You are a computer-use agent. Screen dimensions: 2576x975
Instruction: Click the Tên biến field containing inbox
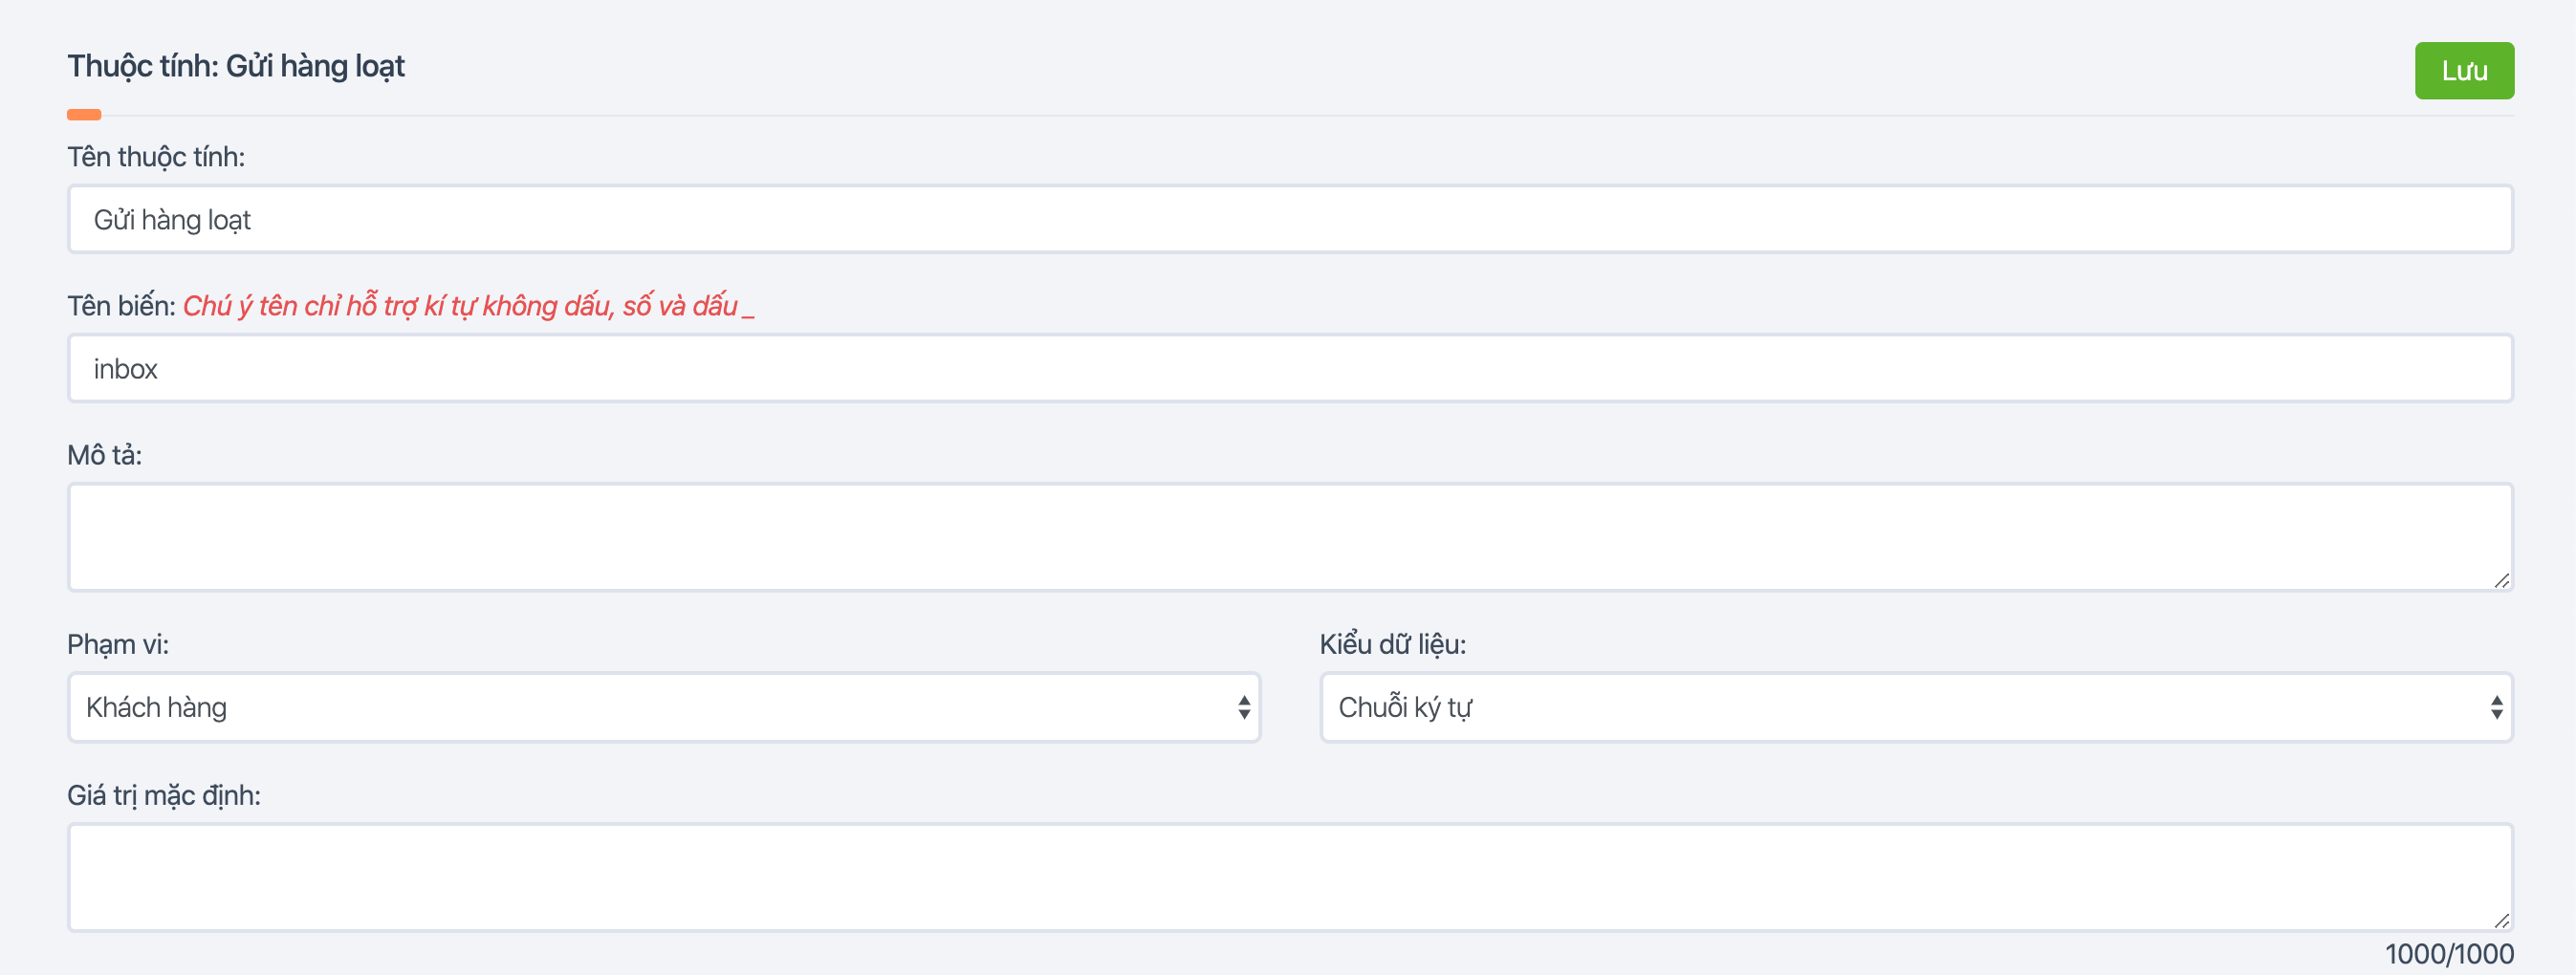point(1290,368)
